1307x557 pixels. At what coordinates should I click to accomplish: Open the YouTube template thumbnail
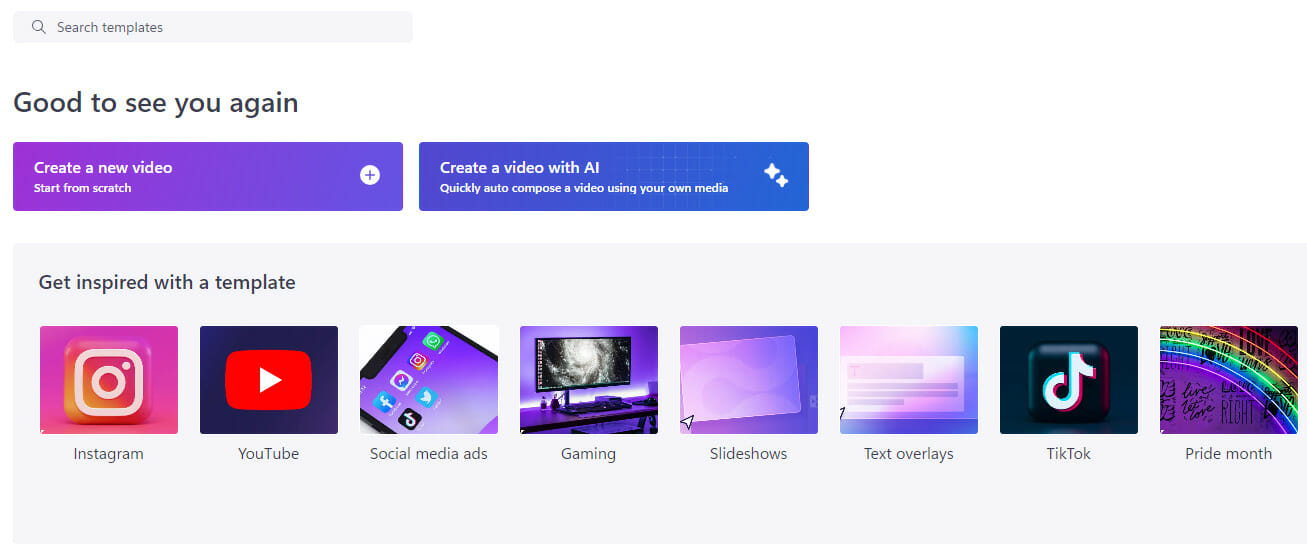pos(269,380)
